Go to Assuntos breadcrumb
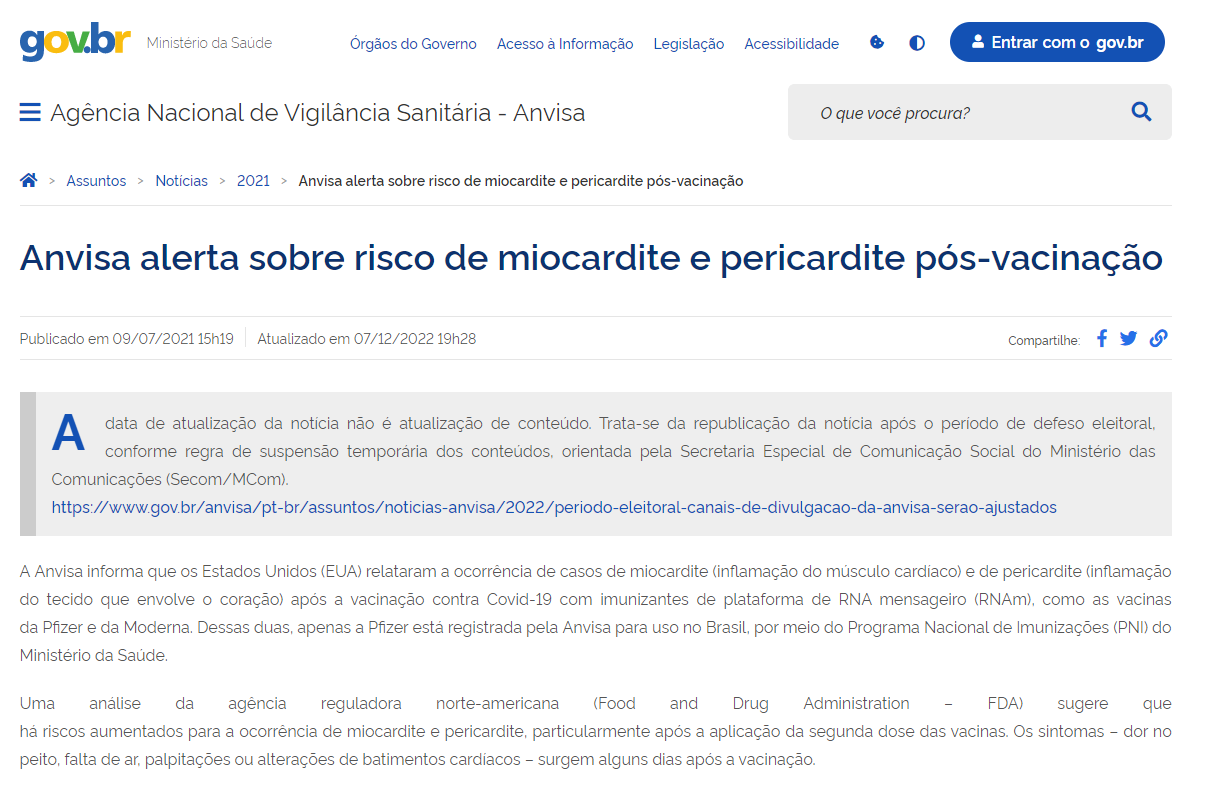The width and height of the screenshot is (1214, 785). [96, 181]
